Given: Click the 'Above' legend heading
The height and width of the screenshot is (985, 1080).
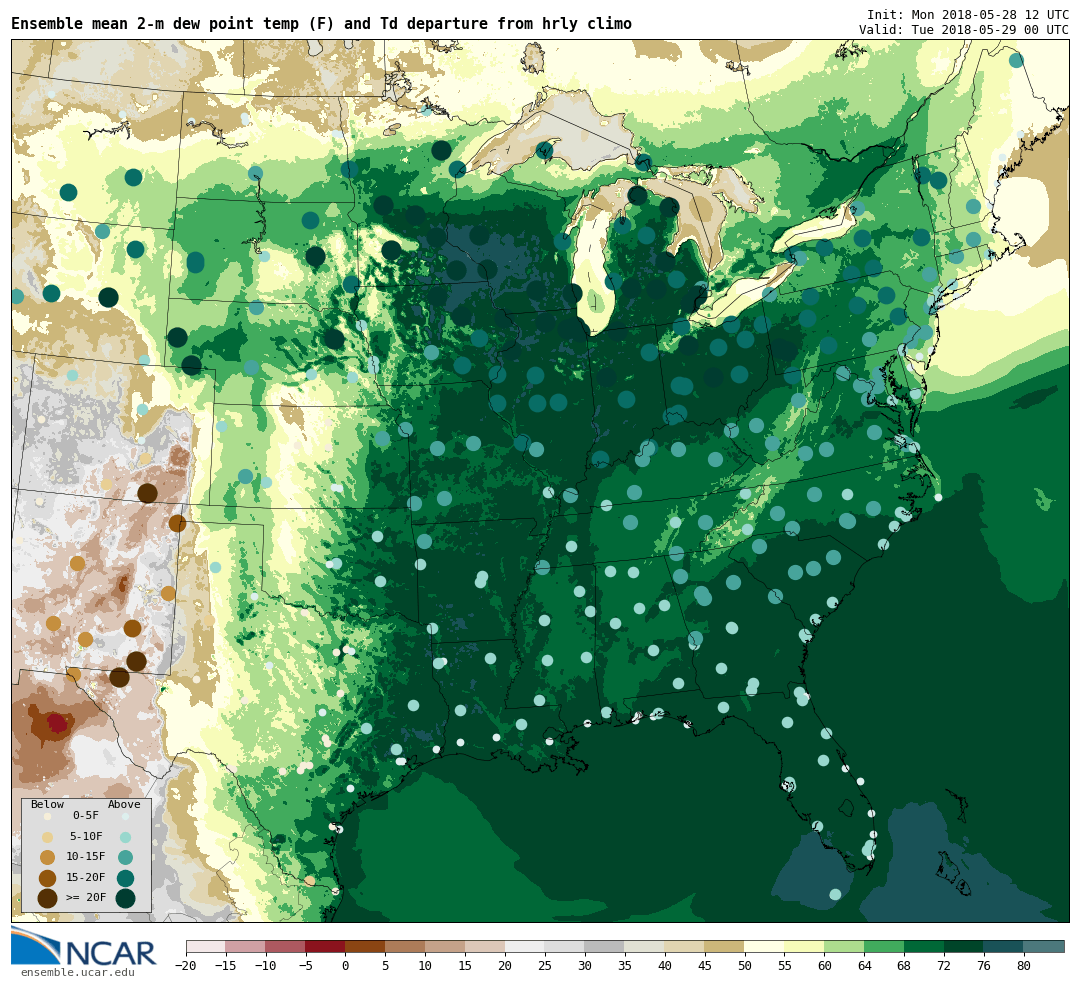Looking at the screenshot, I should pos(124,804).
